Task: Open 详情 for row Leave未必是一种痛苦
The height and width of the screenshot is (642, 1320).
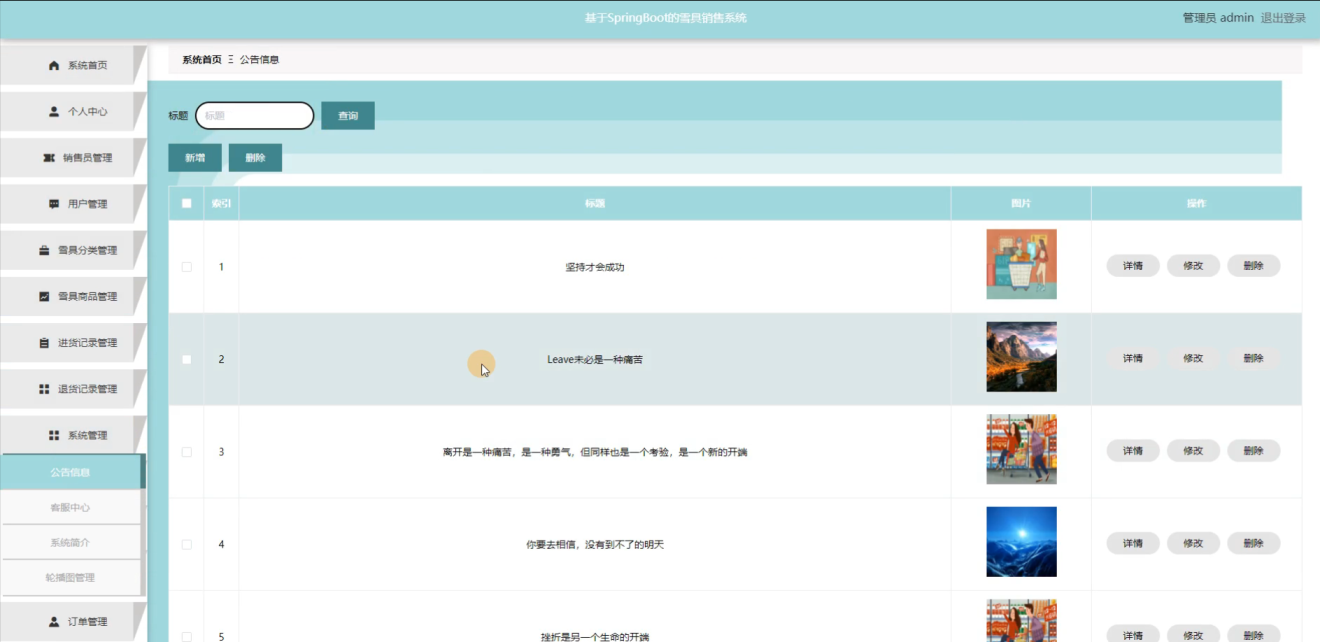Action: tap(1133, 358)
